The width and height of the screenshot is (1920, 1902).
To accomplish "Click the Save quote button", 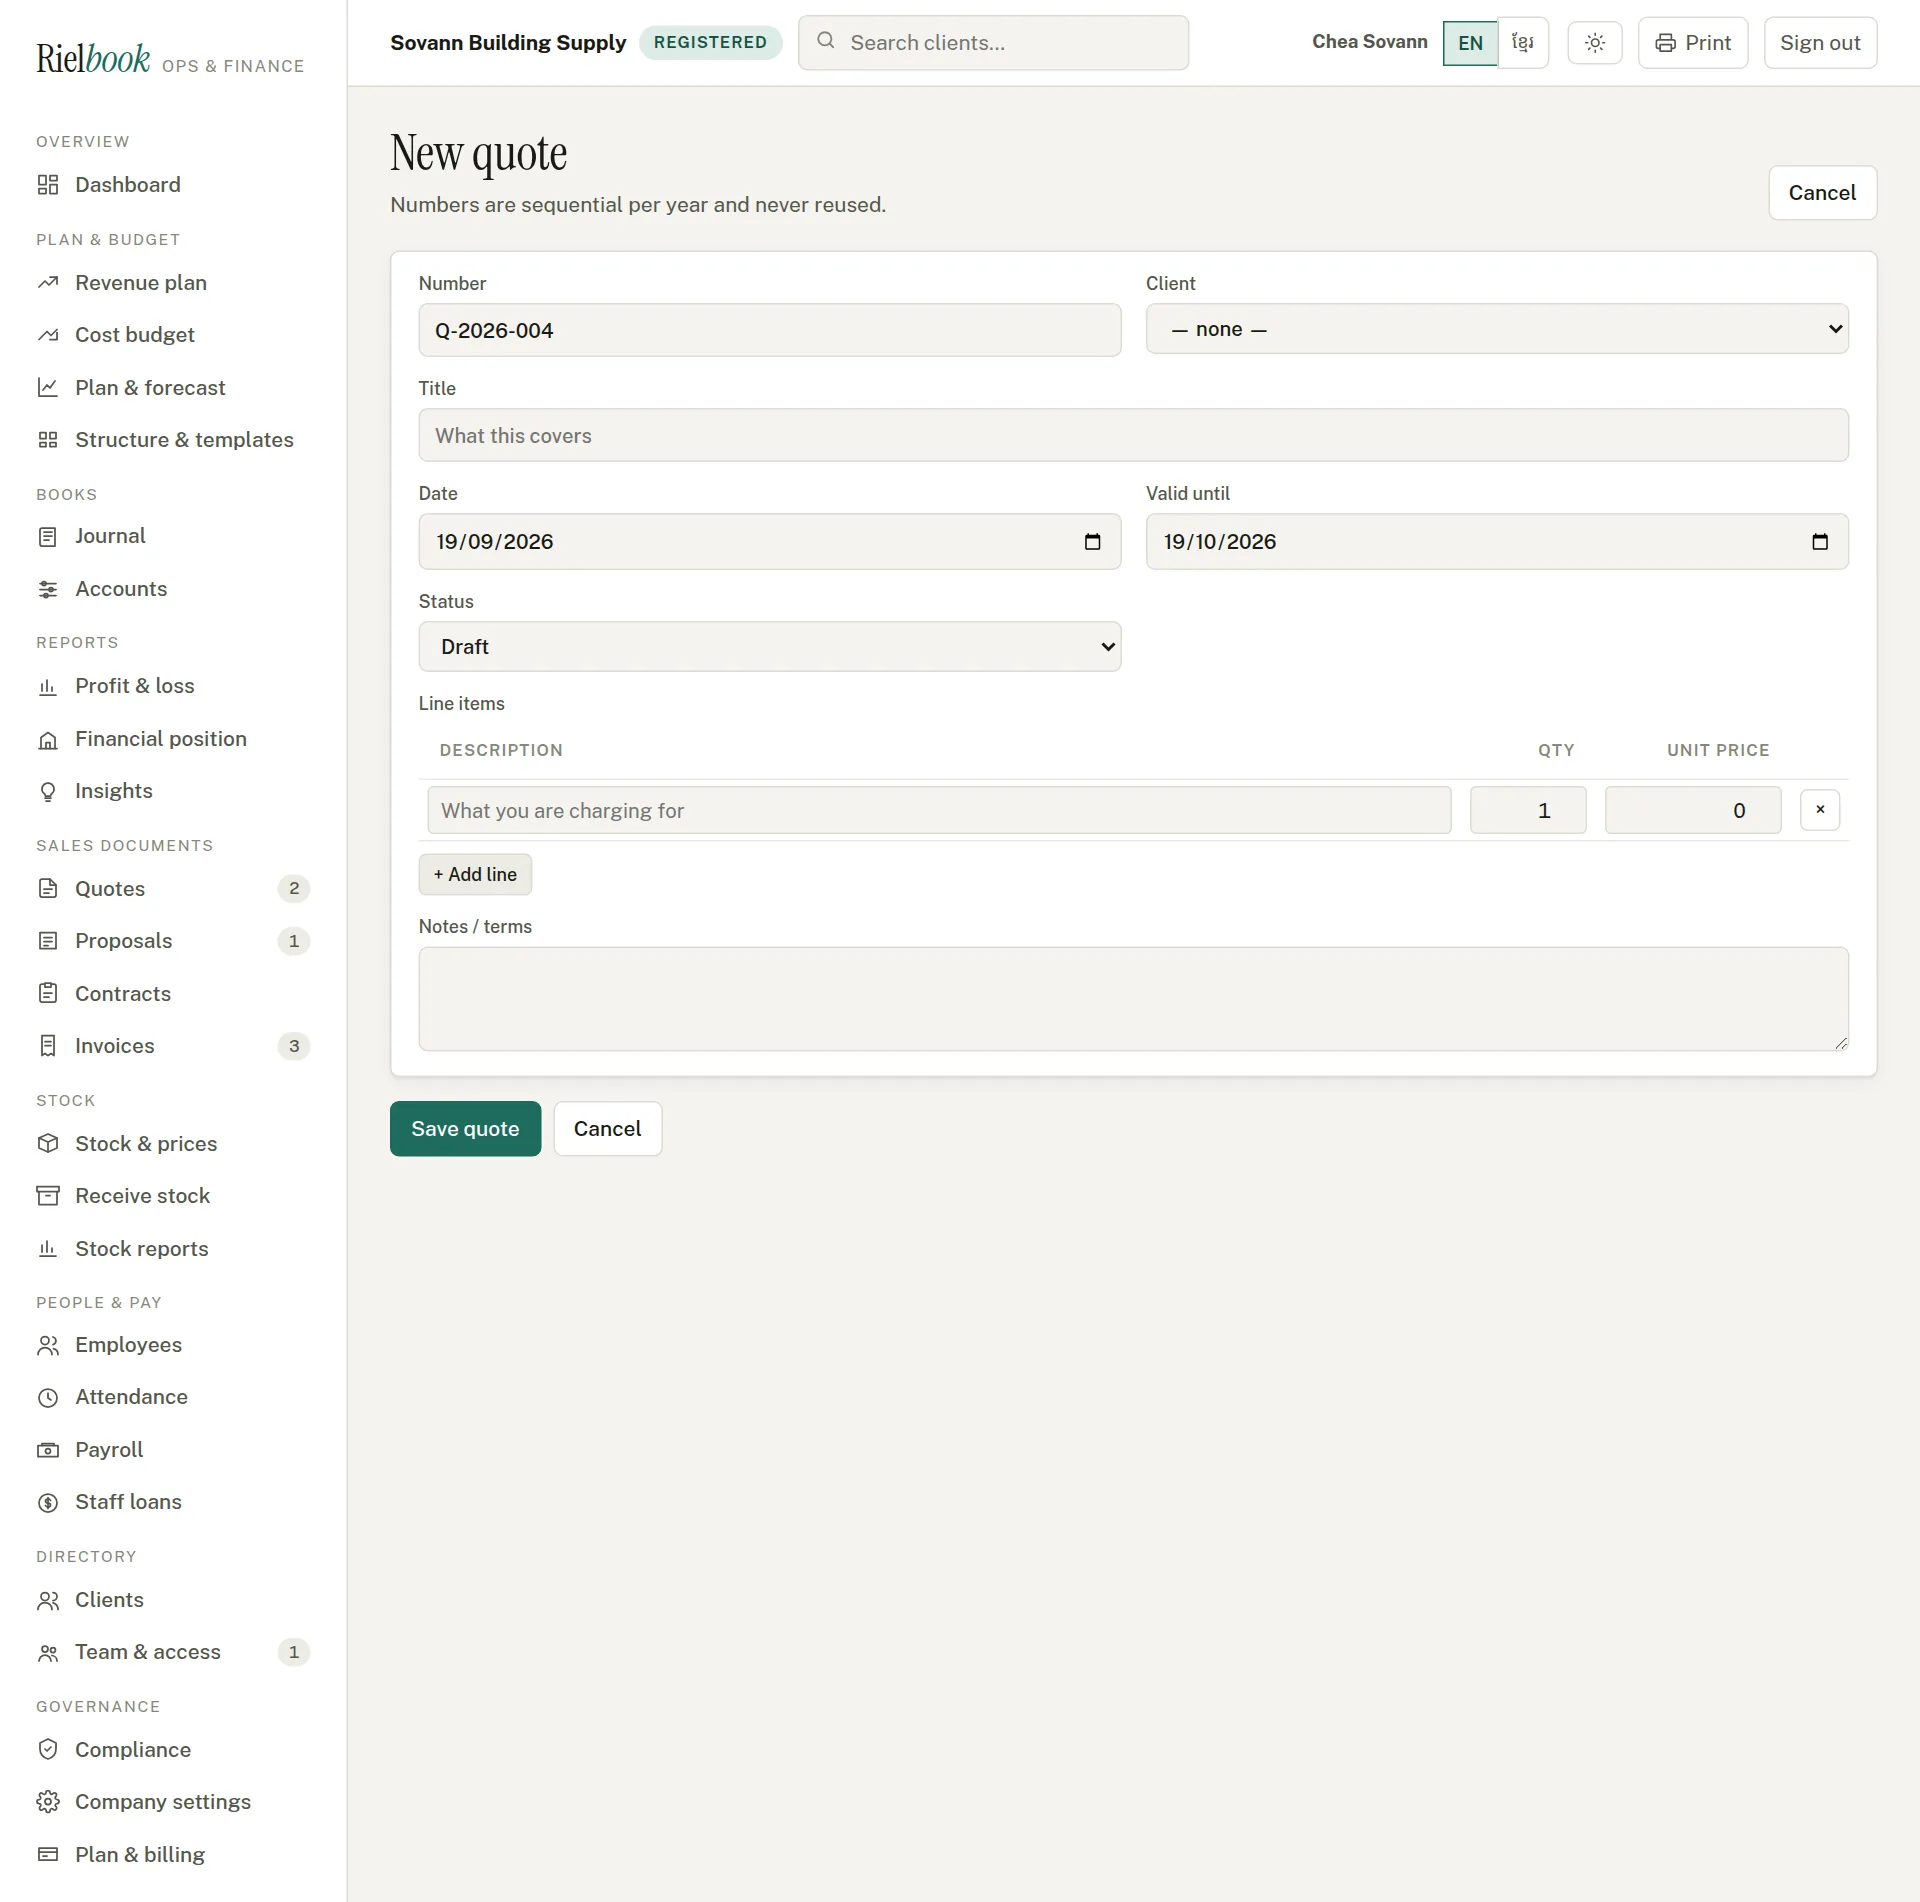I will click(x=465, y=1129).
